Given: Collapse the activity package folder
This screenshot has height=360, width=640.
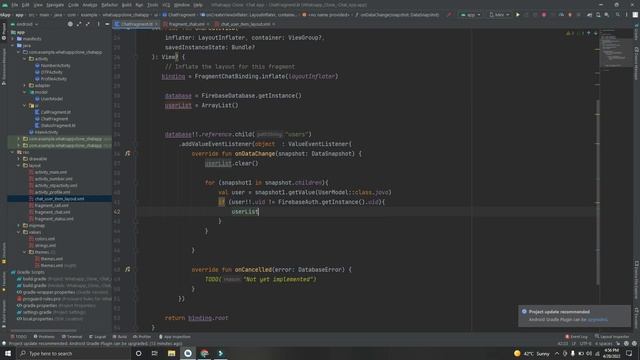Looking at the screenshot, I should 25,59.
